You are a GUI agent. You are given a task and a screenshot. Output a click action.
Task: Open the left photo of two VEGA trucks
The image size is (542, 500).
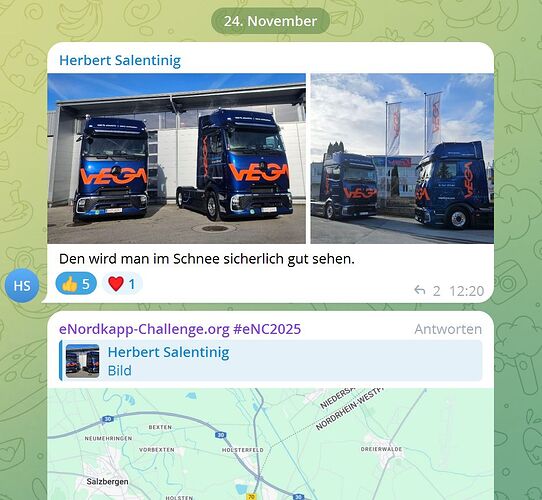[177, 158]
